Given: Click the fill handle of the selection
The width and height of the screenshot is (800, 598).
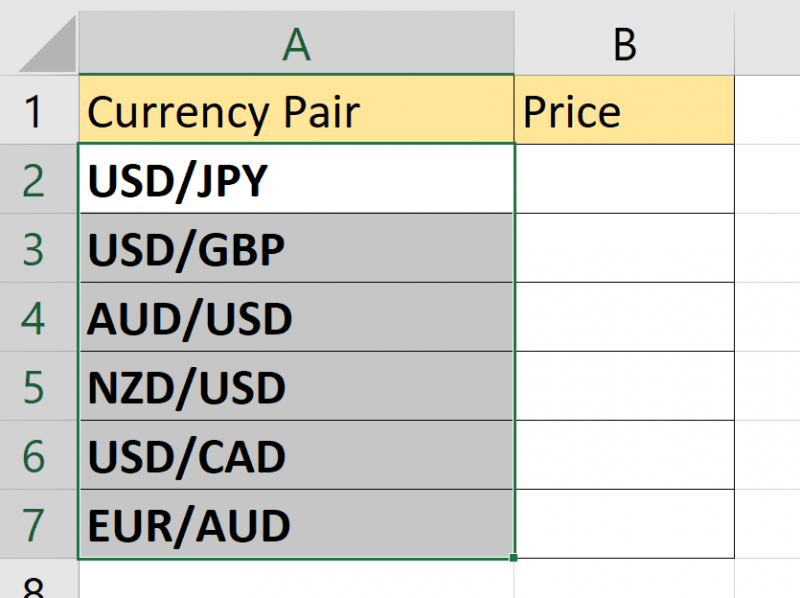Looking at the screenshot, I should (513, 557).
